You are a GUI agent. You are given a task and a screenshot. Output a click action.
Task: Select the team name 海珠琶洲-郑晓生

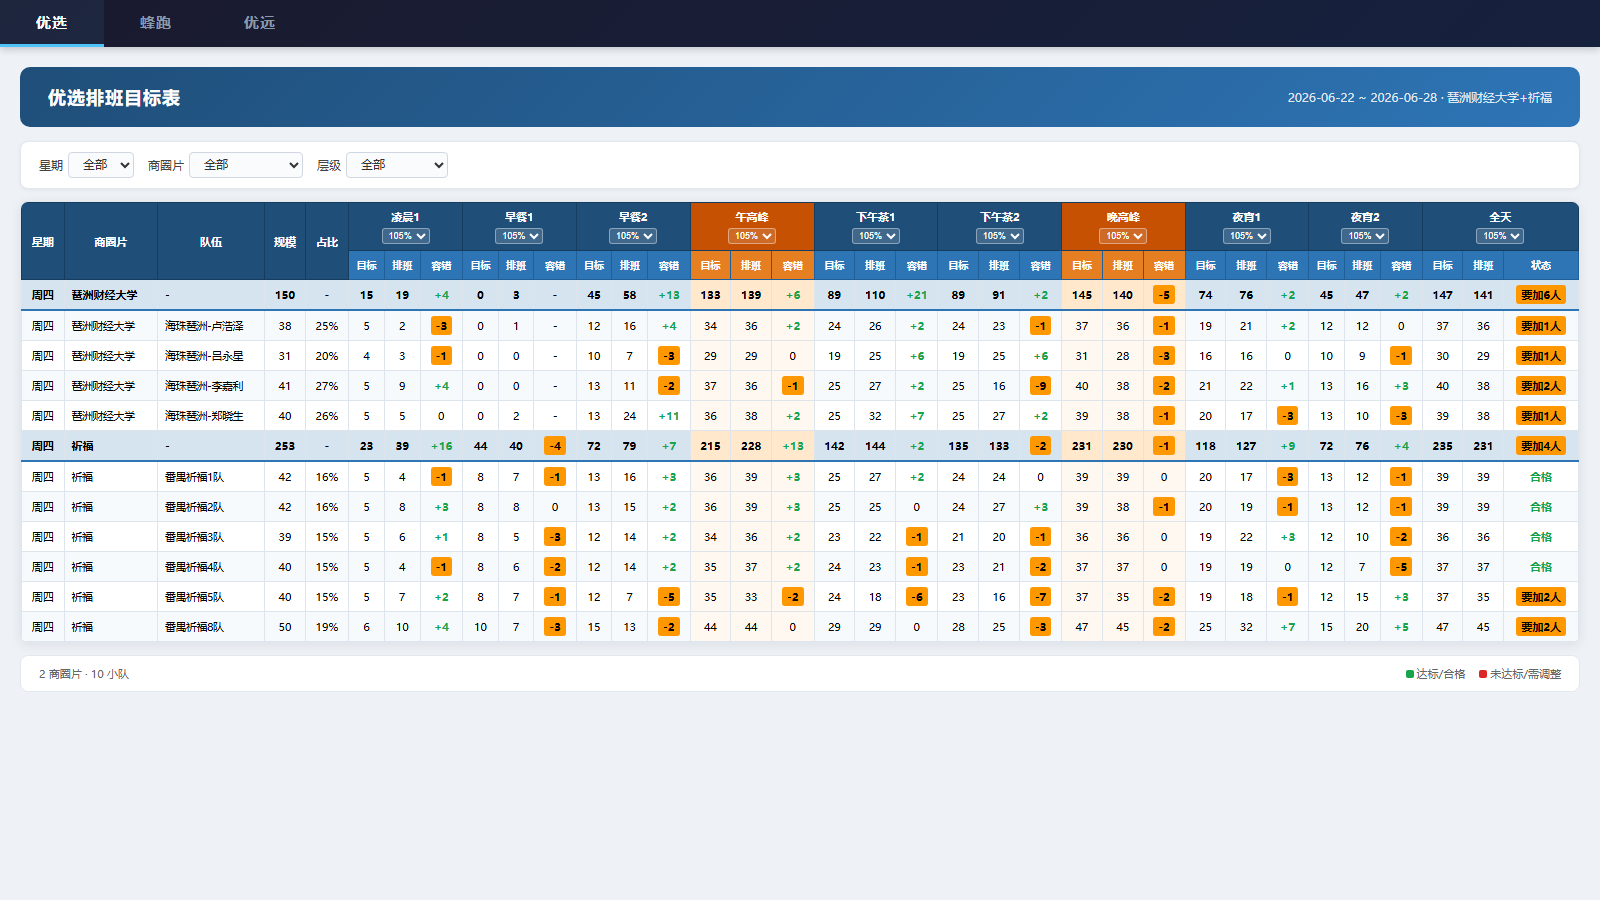(204, 416)
